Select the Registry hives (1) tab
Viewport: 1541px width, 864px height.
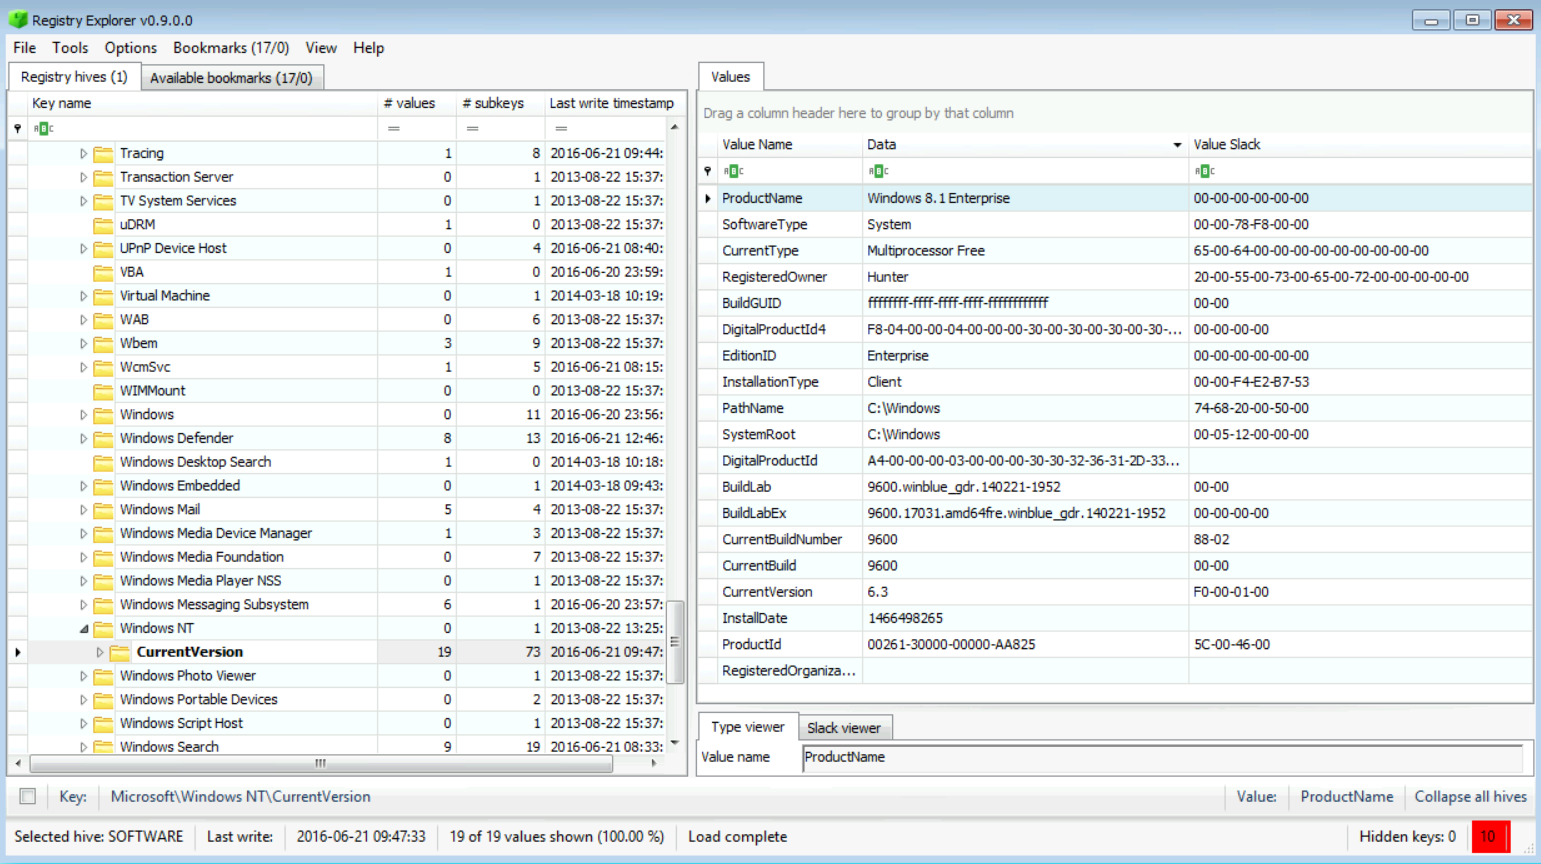coord(74,77)
